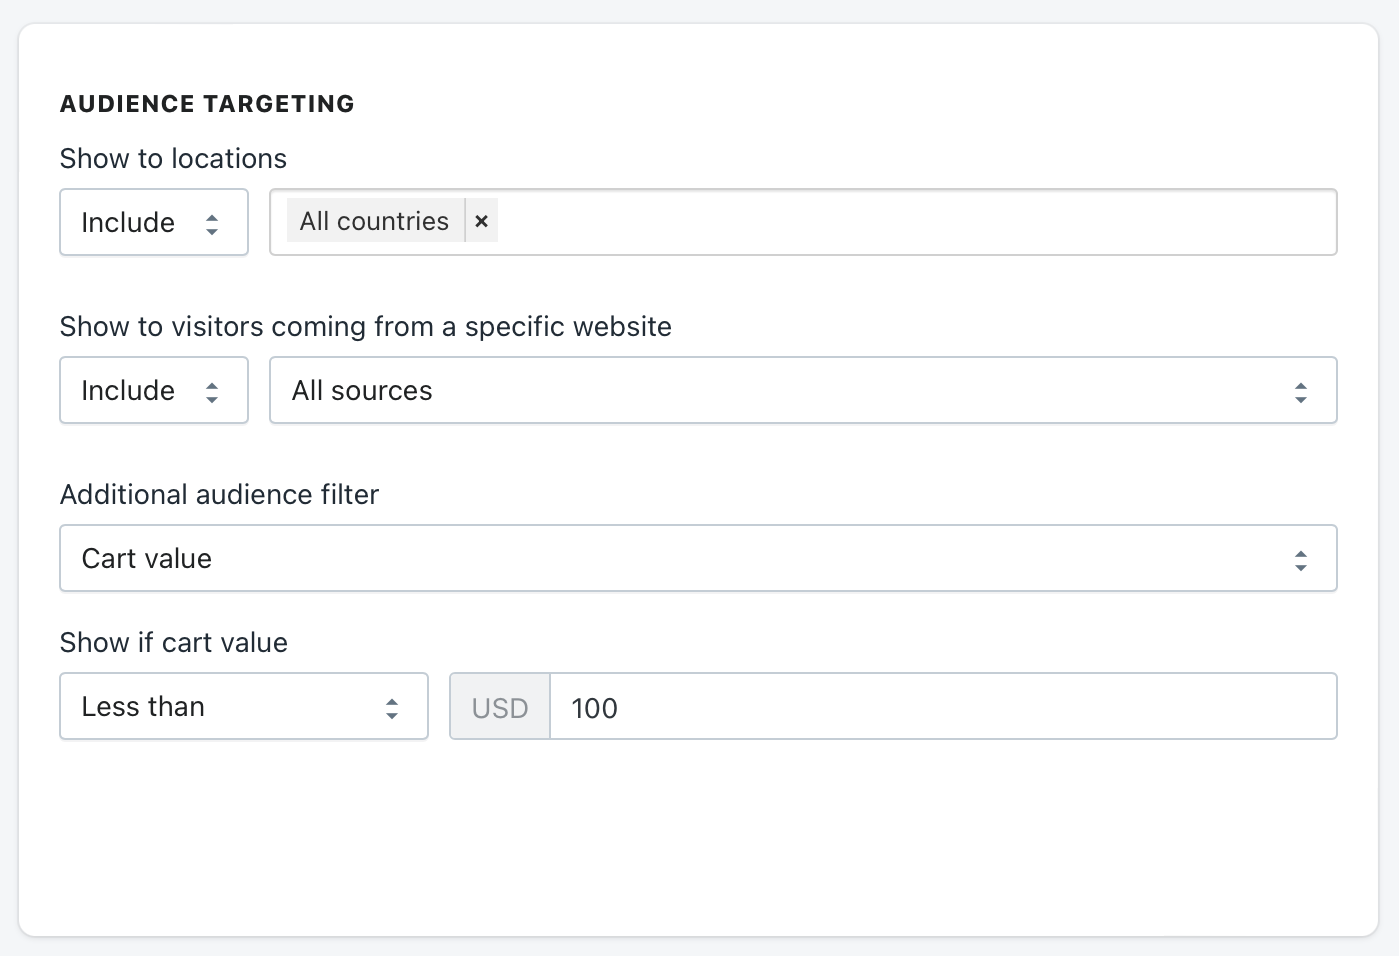
Task: Click the arrows icon on Cart value selector
Action: (x=1300, y=560)
